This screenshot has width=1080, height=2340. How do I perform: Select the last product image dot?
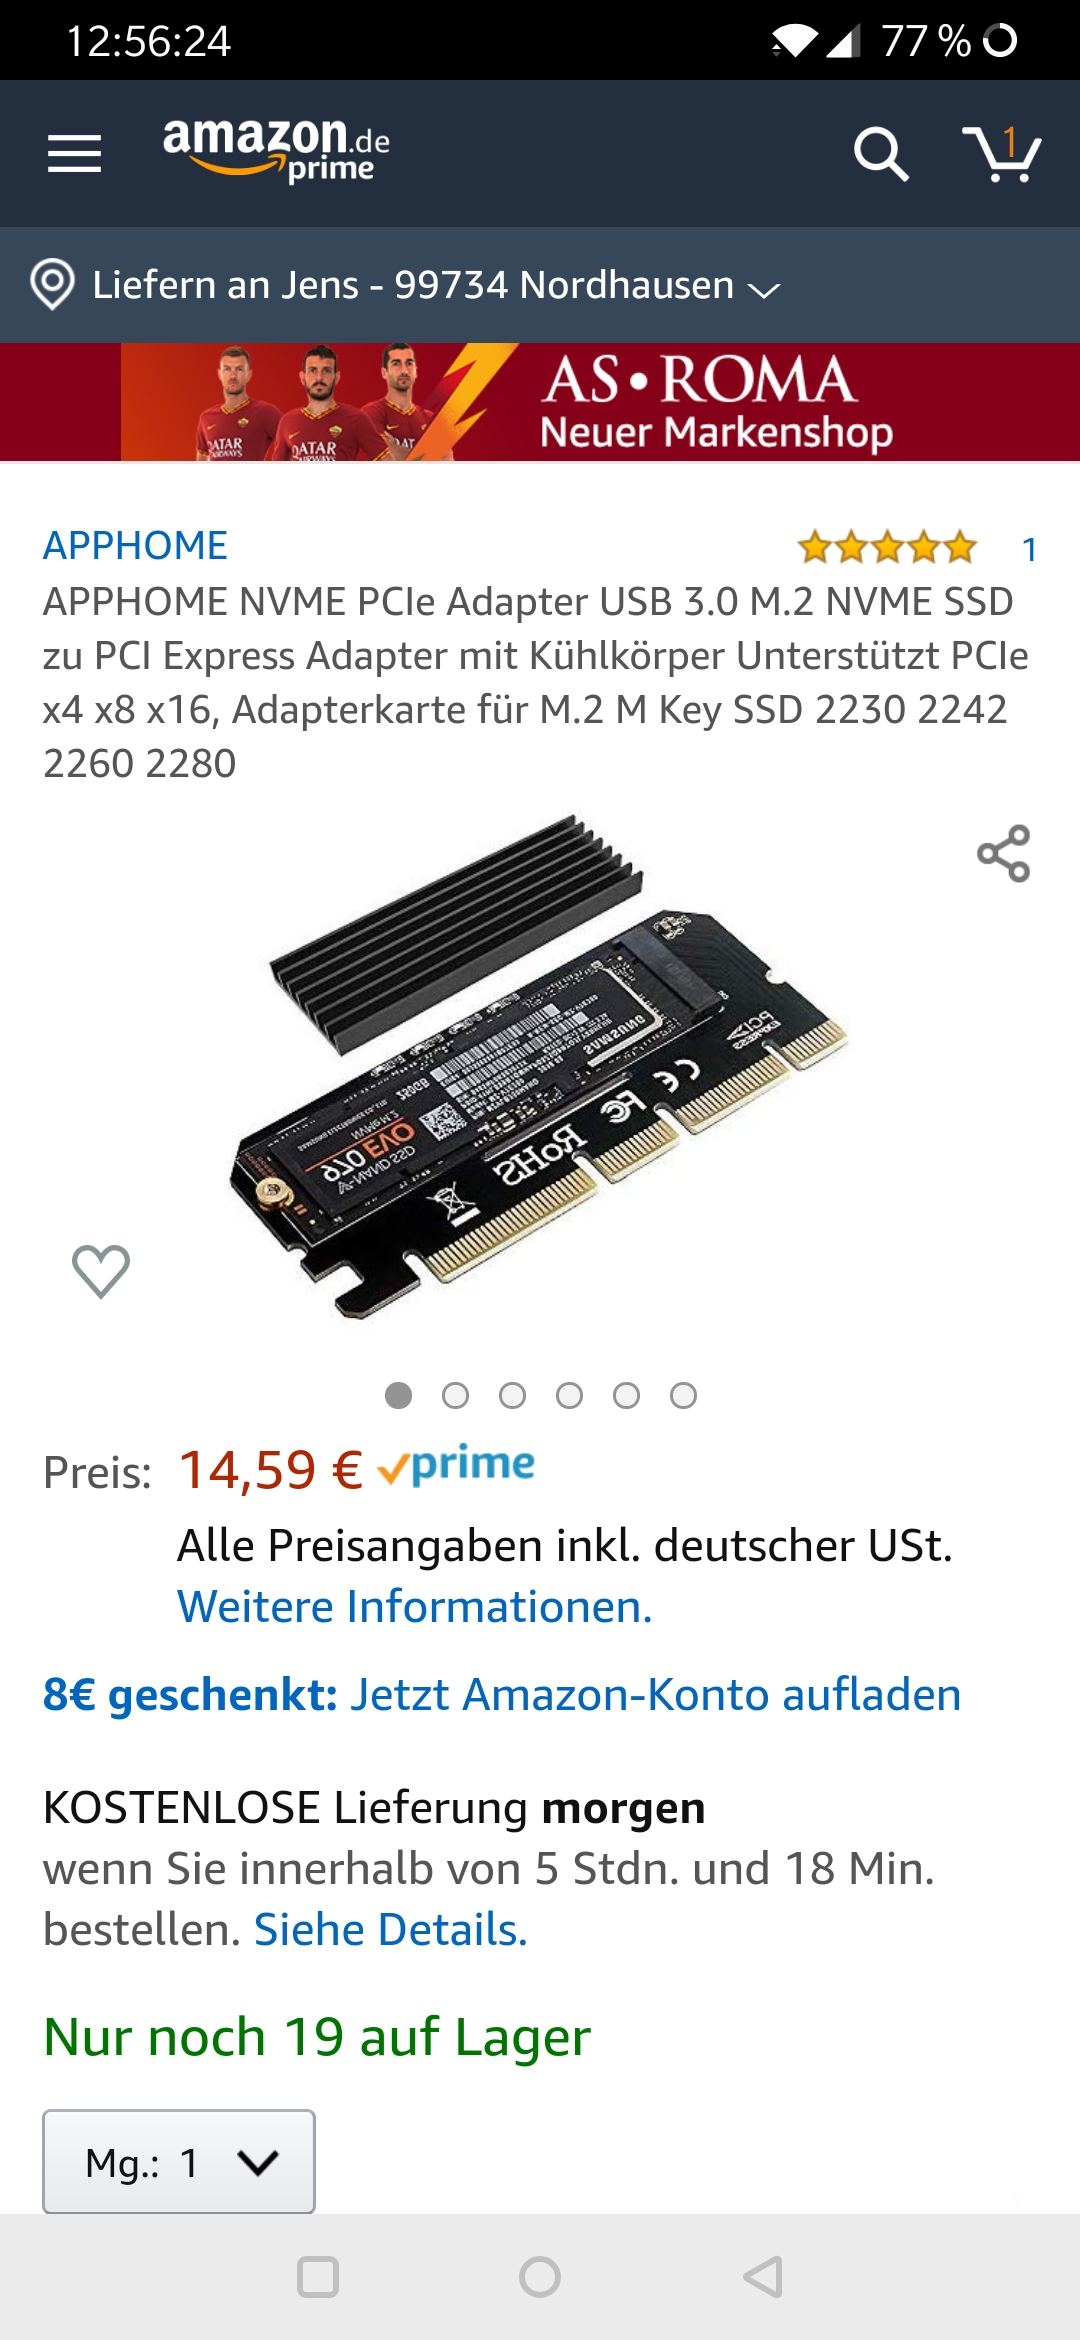683,1395
